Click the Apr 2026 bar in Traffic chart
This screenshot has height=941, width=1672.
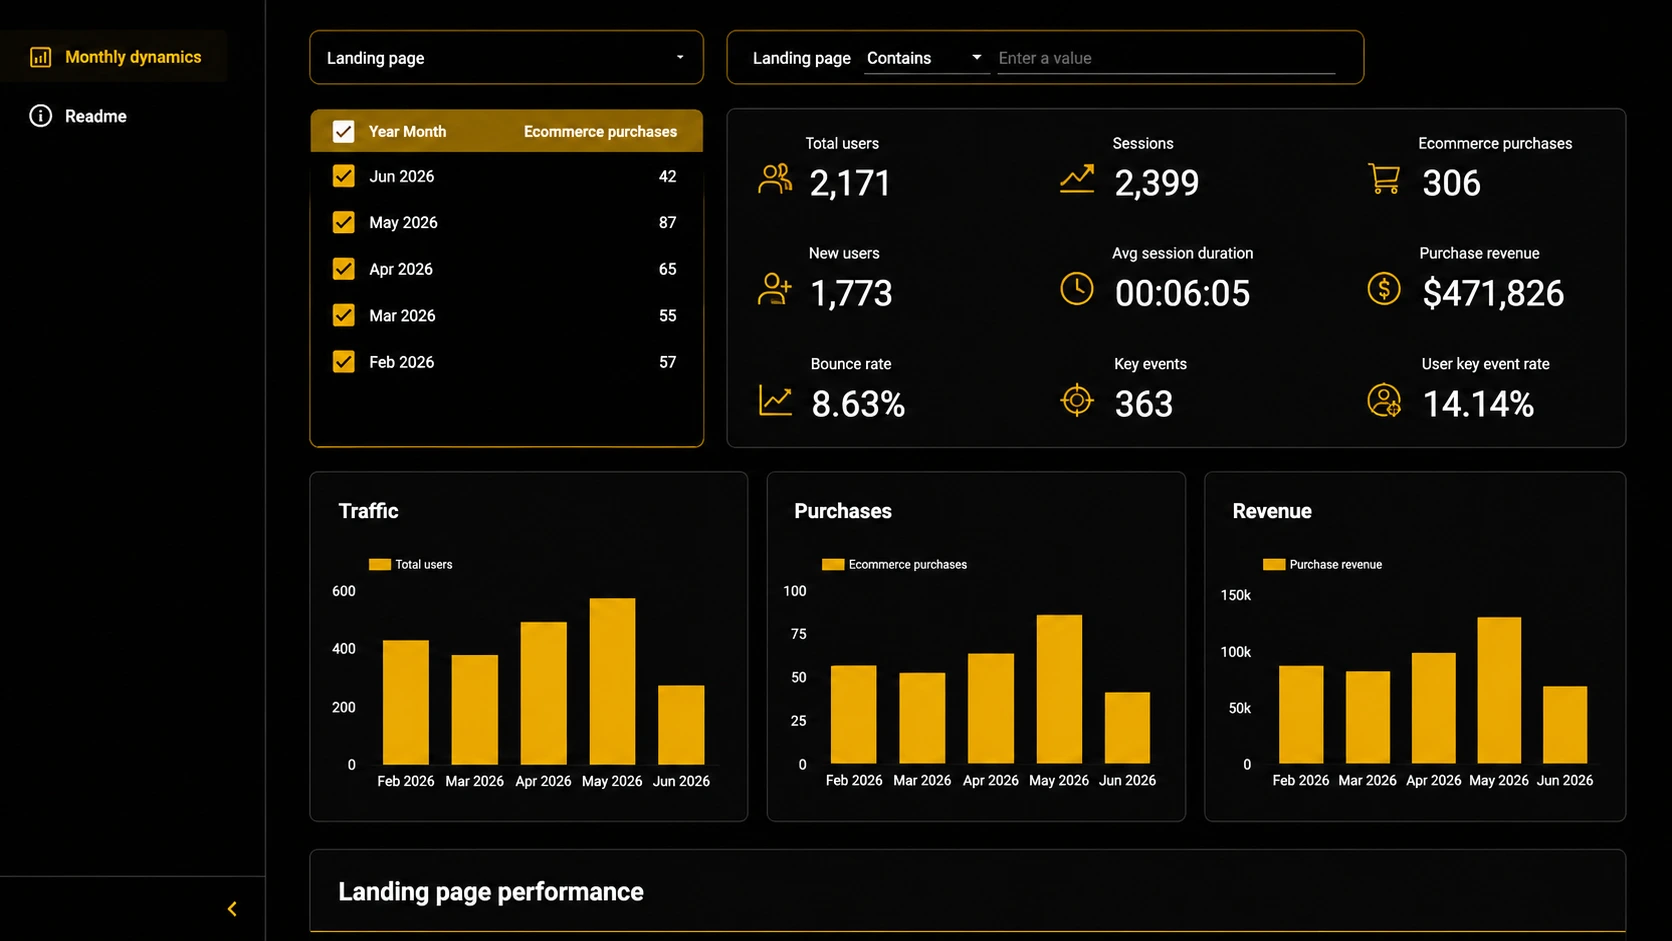coord(543,693)
